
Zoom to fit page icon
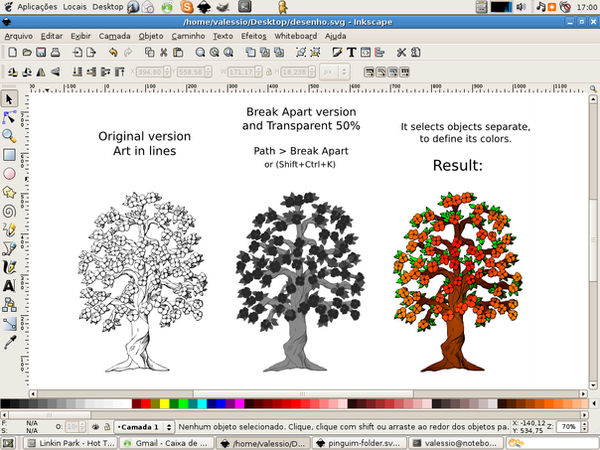tap(228, 52)
